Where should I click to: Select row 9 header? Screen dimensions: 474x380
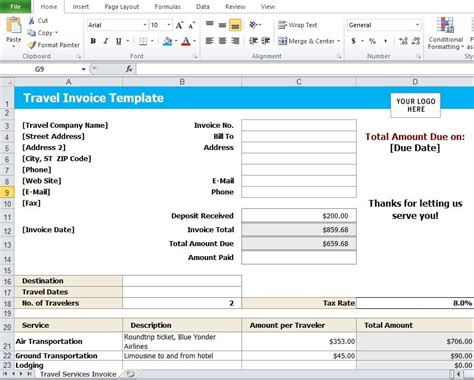click(7, 192)
